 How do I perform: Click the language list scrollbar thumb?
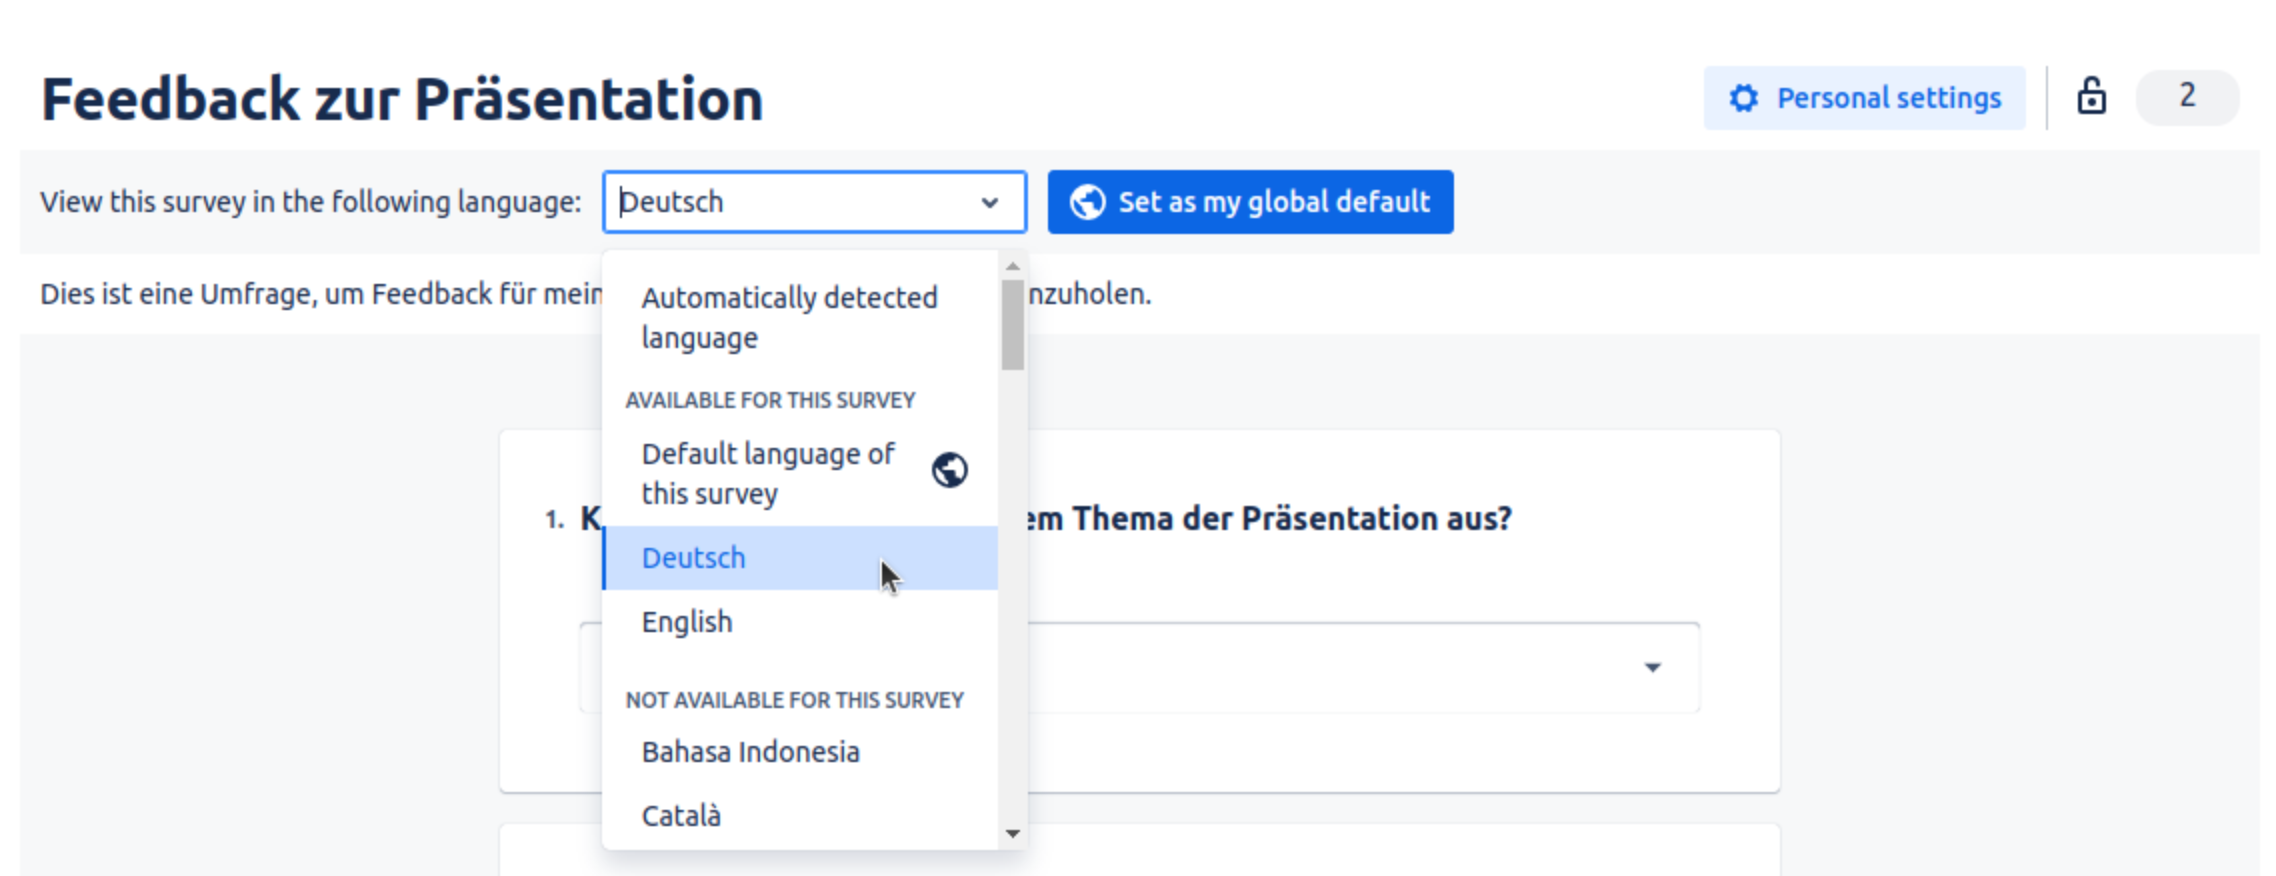(1012, 325)
